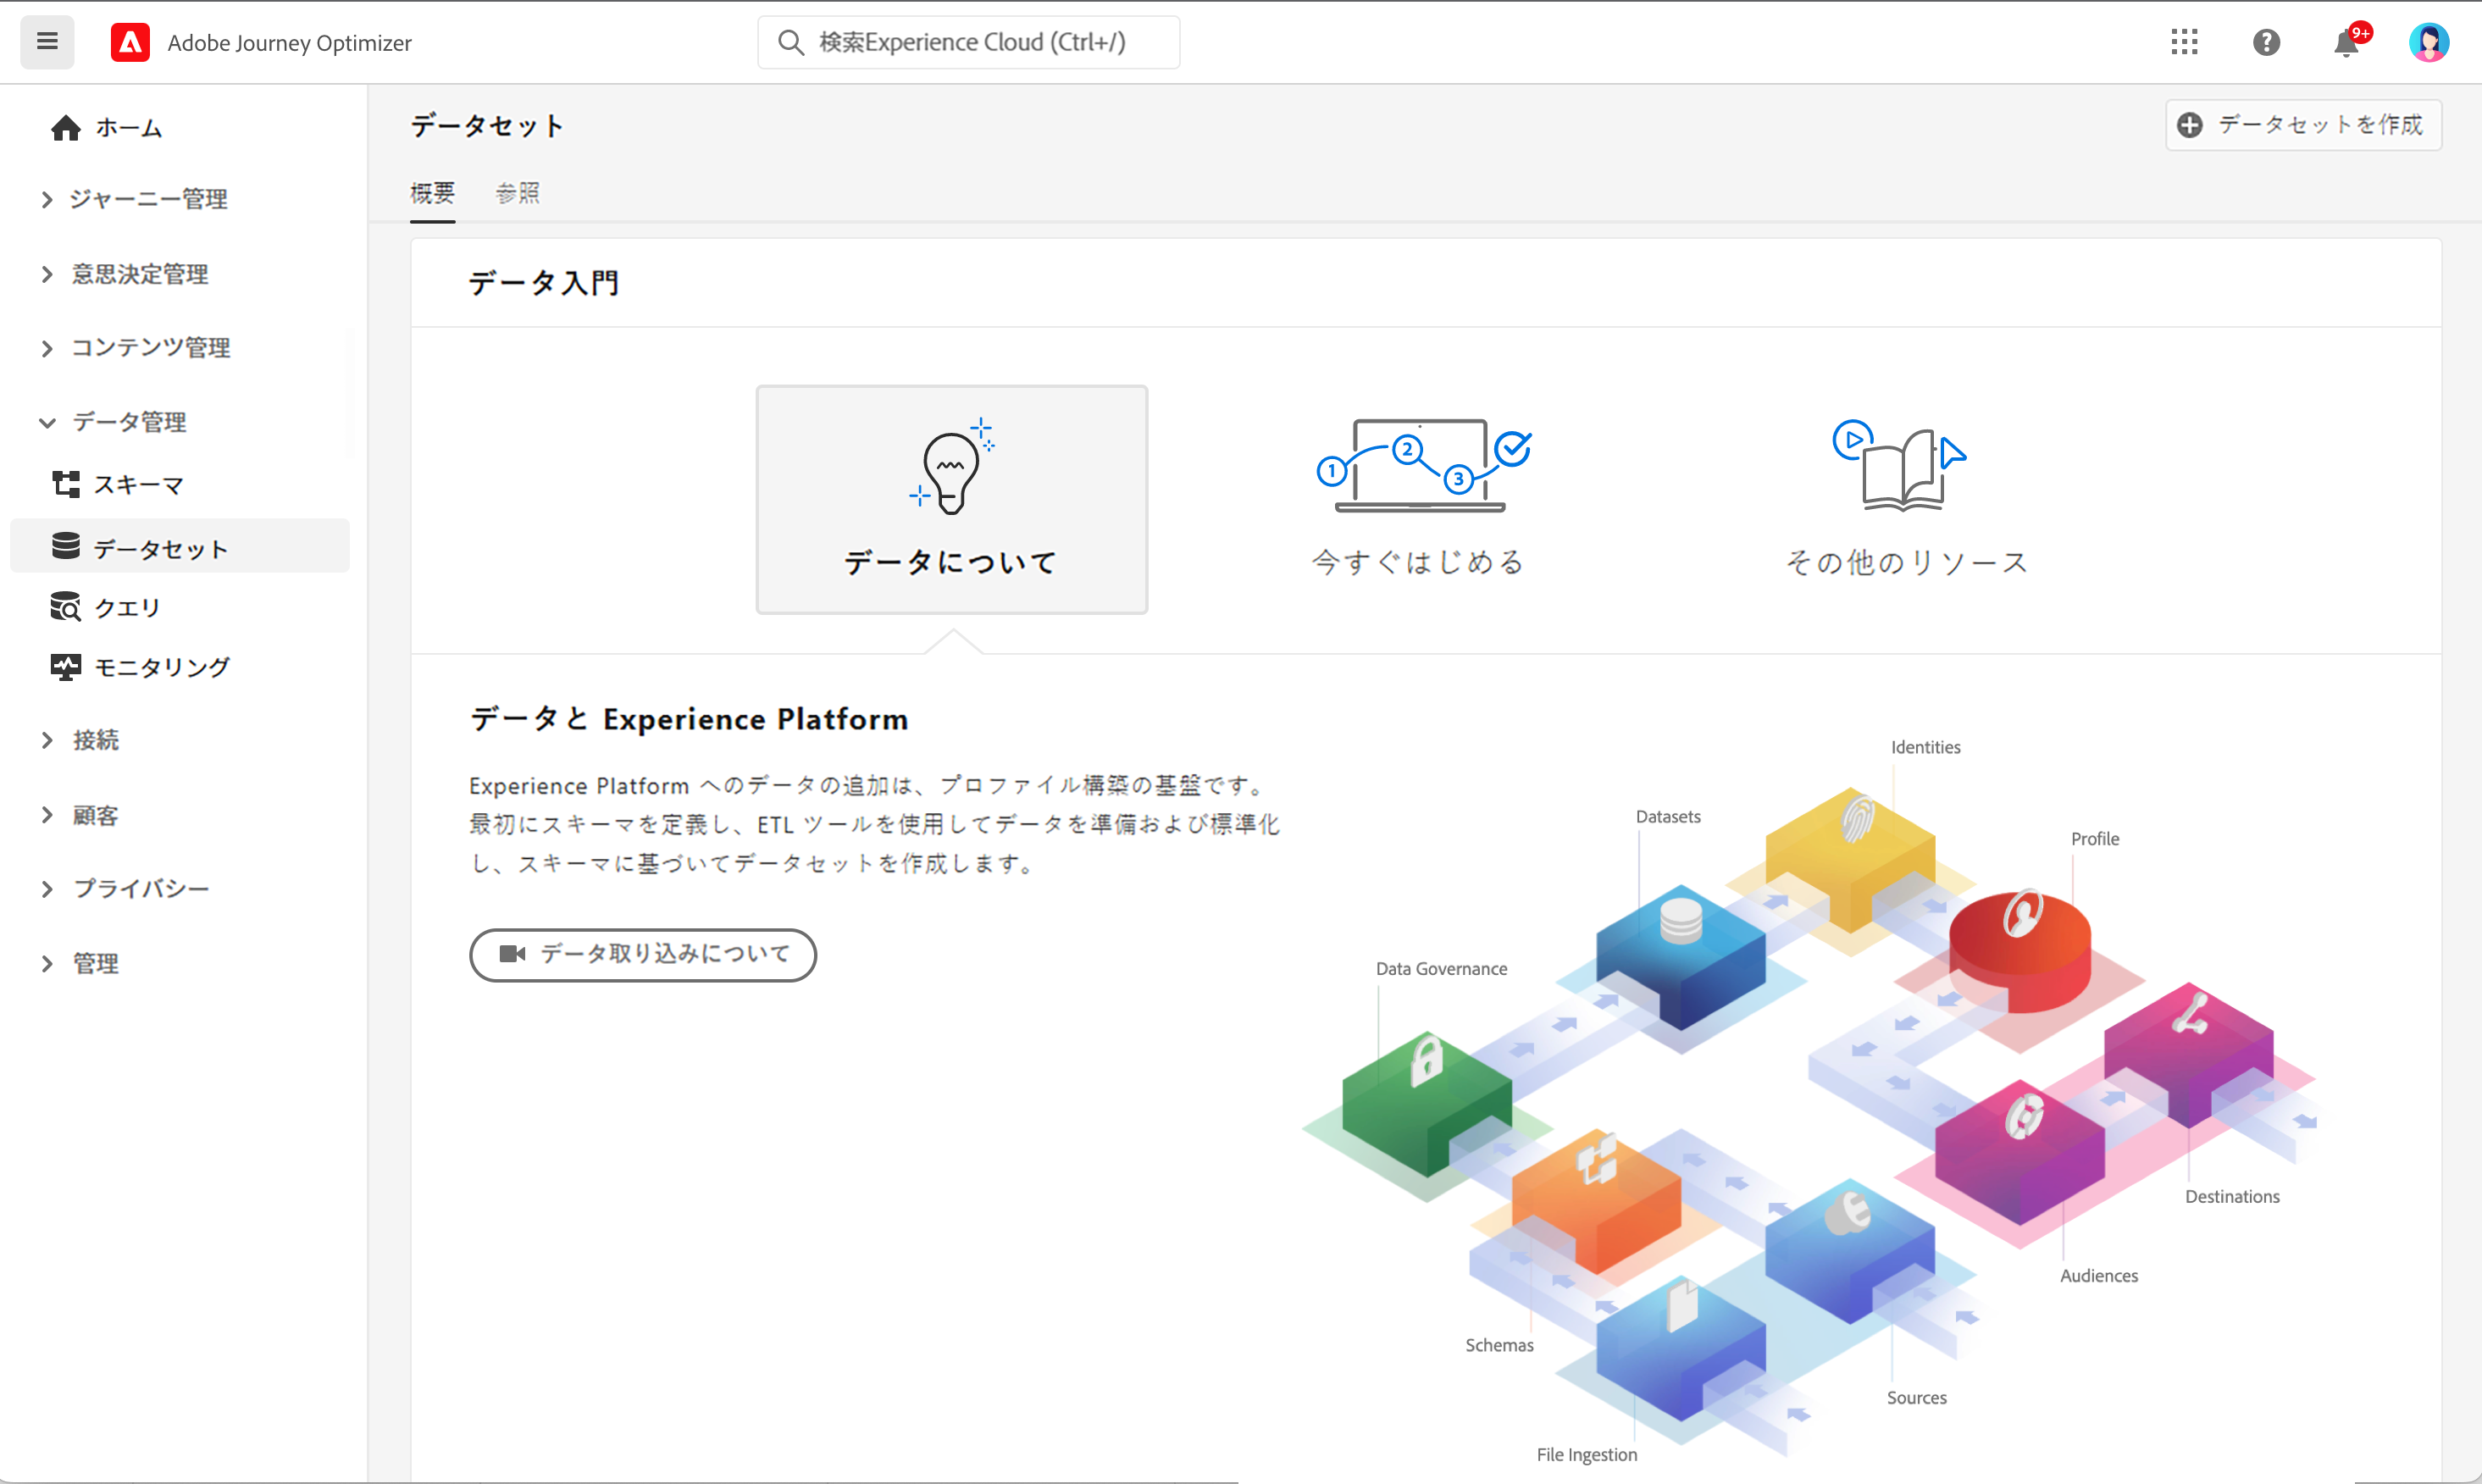2482x1484 pixels.
Task: Click the データセットを作成 button
Action: point(2303,125)
